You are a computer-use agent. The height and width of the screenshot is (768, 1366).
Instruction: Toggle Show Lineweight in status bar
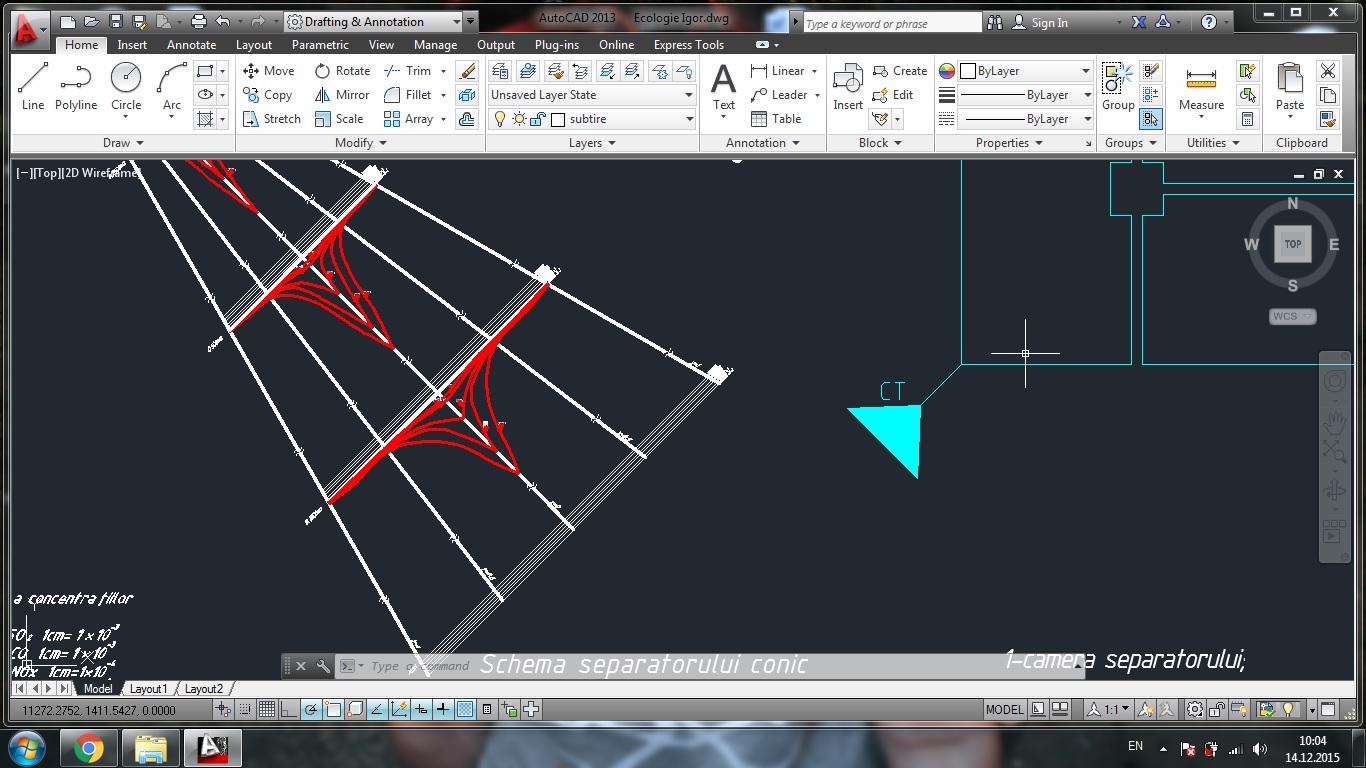[x=443, y=710]
